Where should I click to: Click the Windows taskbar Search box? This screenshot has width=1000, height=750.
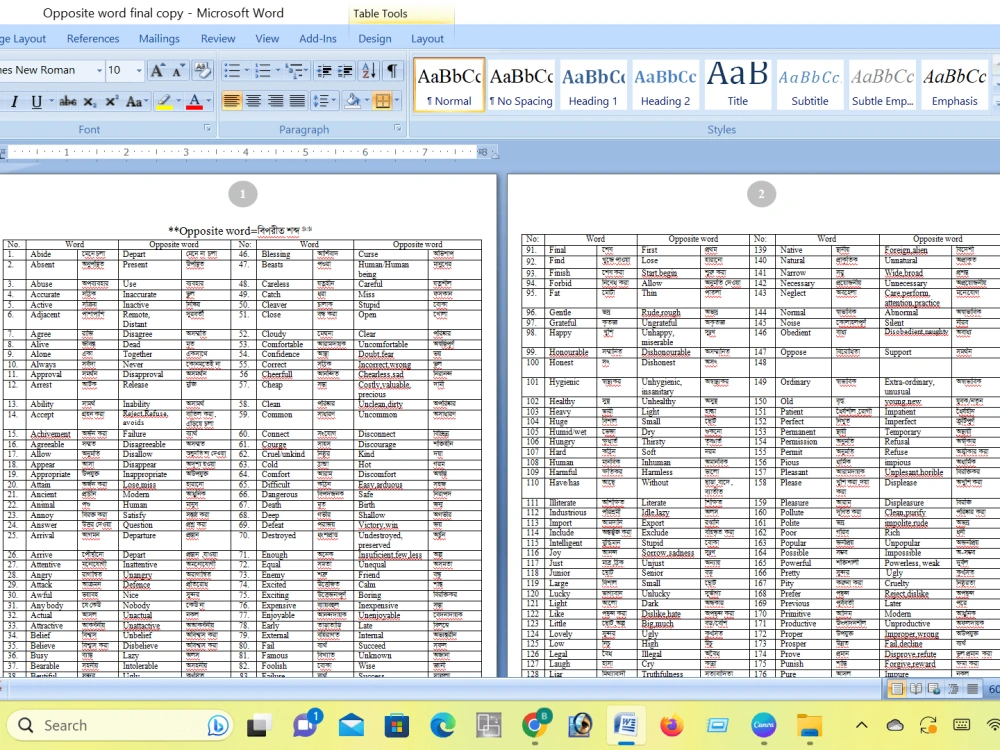(120, 725)
